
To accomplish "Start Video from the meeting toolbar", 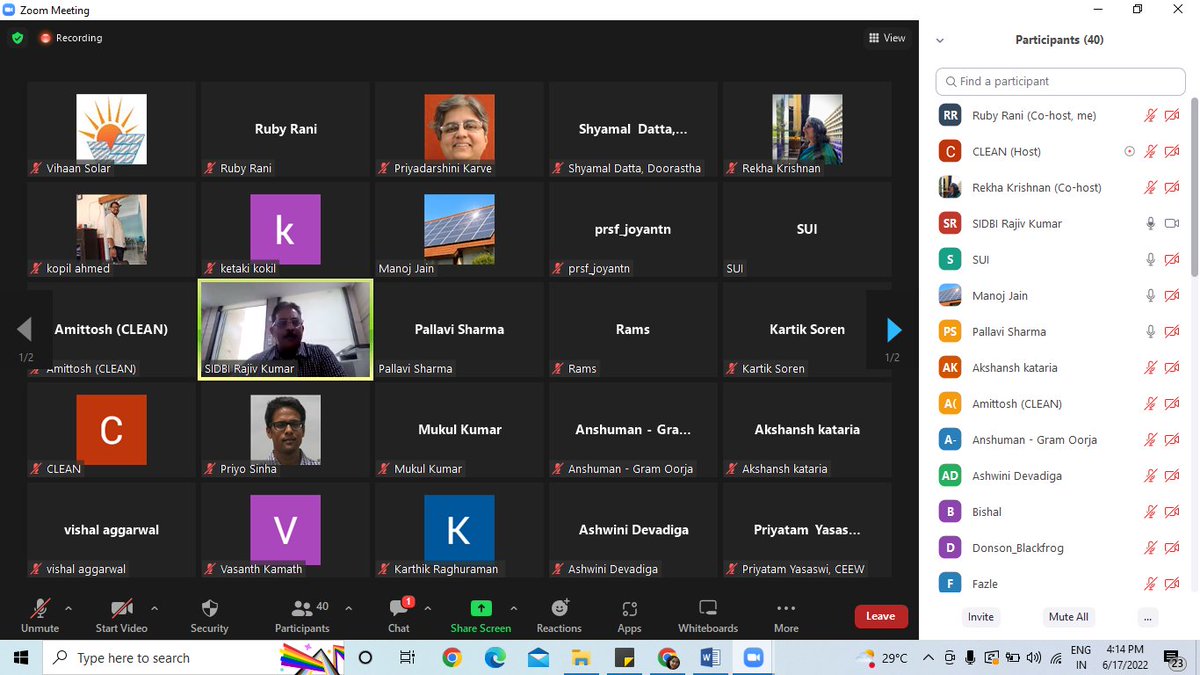I will point(121,615).
